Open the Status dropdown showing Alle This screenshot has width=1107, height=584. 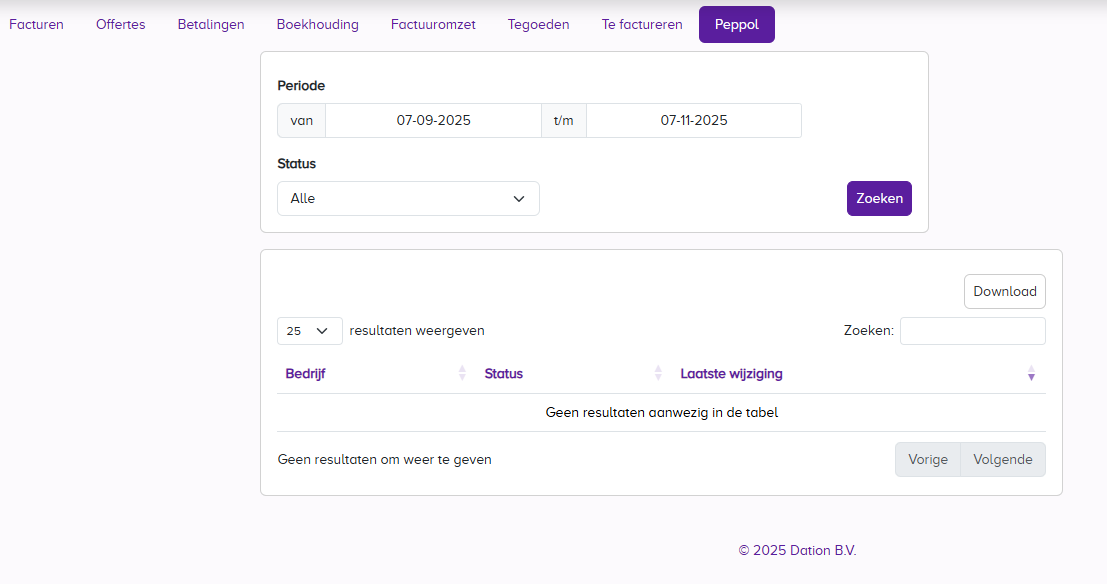(x=408, y=198)
